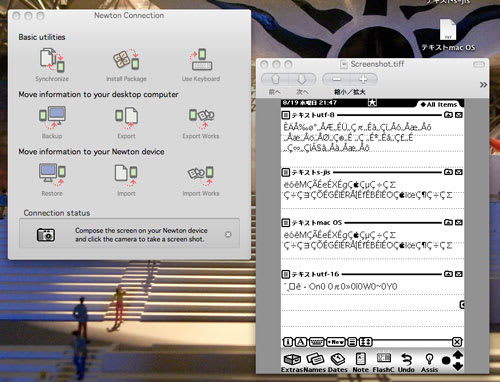This screenshot has width=500, height=382.
Task: Click filing icon on テキストutf-8 note
Action: coord(448,115)
